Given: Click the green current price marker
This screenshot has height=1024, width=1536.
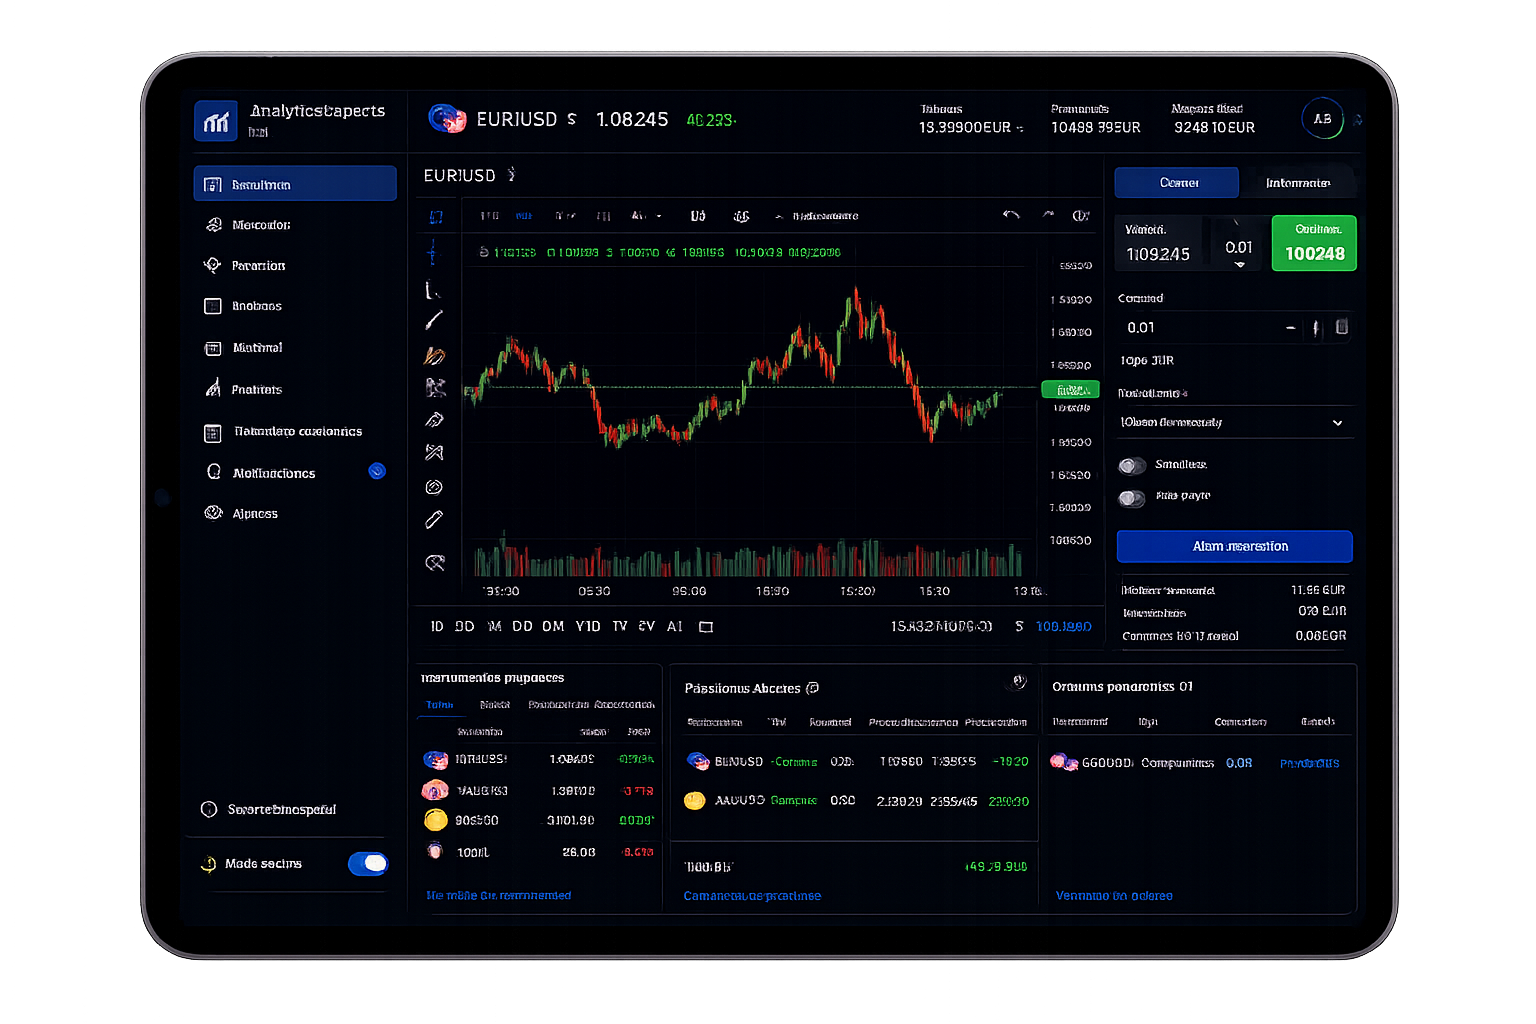Looking at the screenshot, I should (x=1070, y=389).
